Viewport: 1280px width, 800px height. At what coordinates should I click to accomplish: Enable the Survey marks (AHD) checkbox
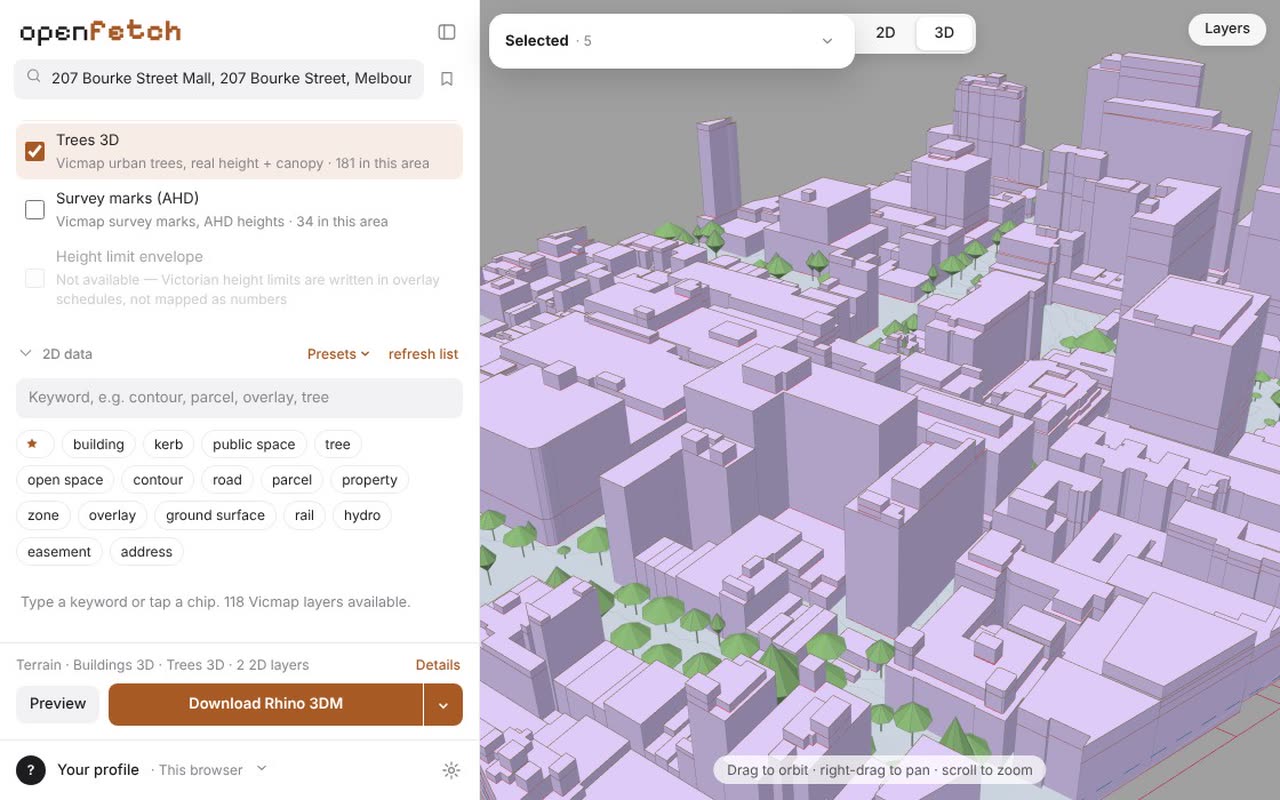pos(35,209)
